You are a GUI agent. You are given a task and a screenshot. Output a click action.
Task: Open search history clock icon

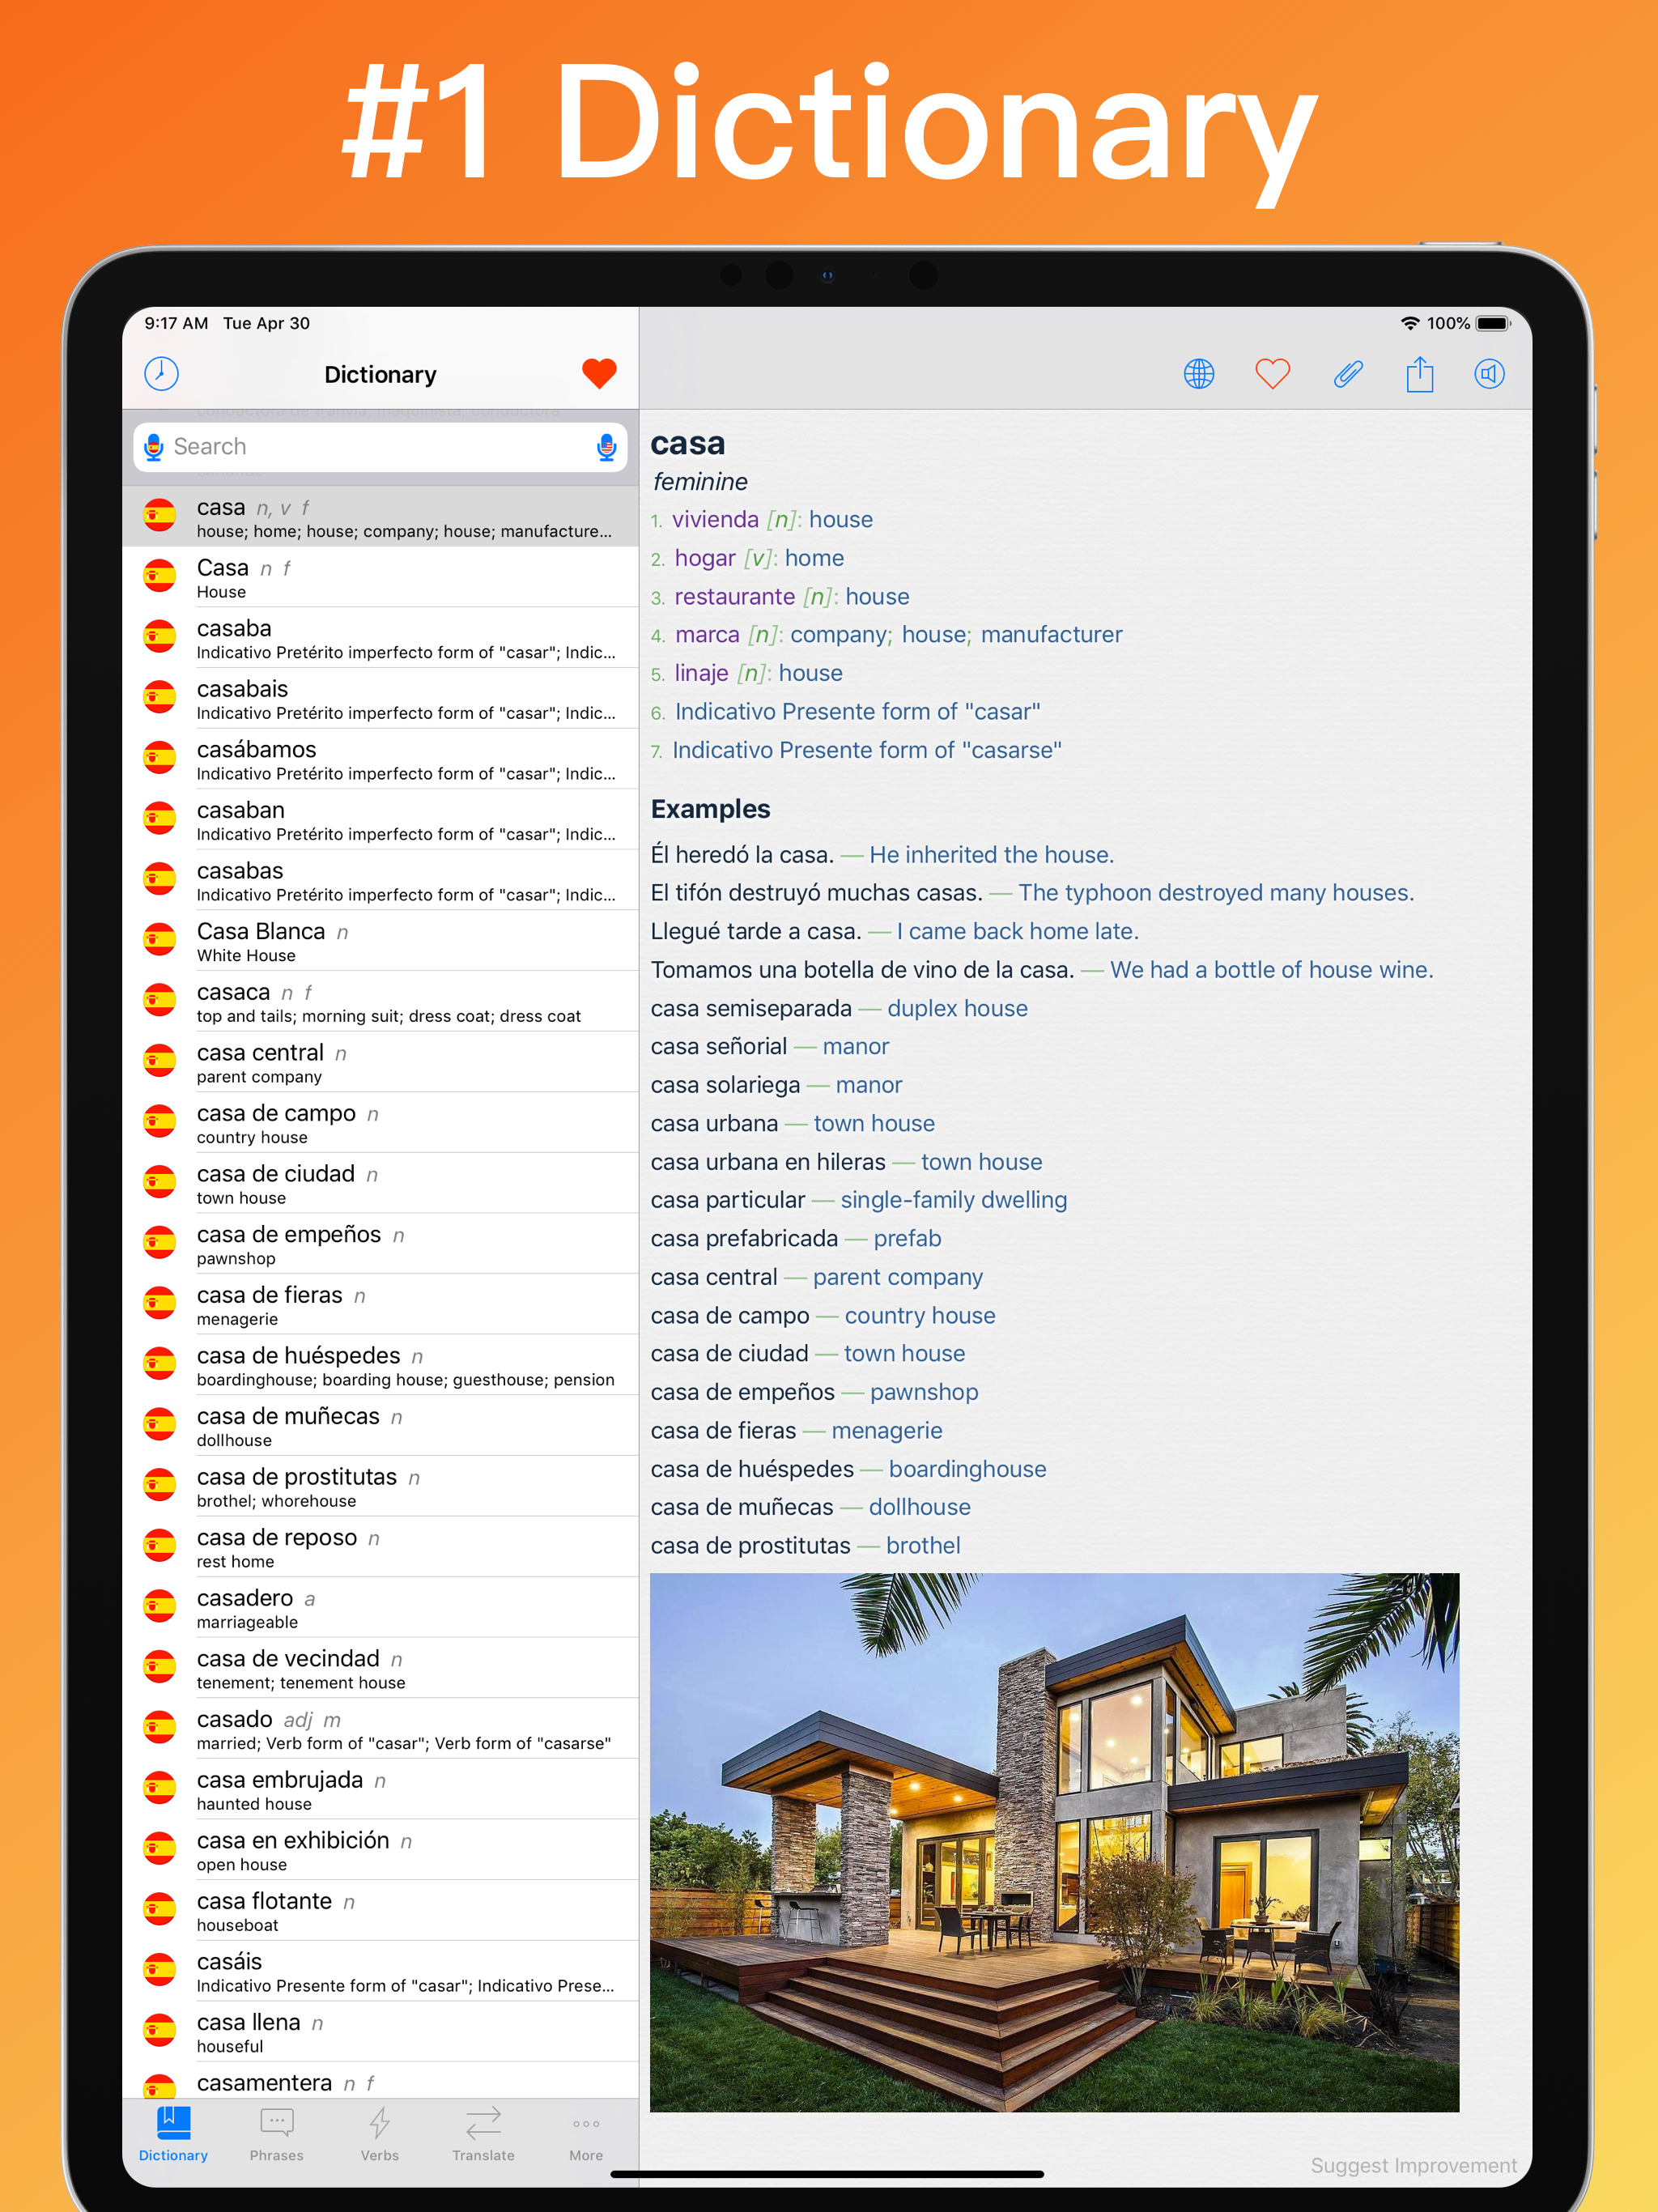[x=161, y=374]
